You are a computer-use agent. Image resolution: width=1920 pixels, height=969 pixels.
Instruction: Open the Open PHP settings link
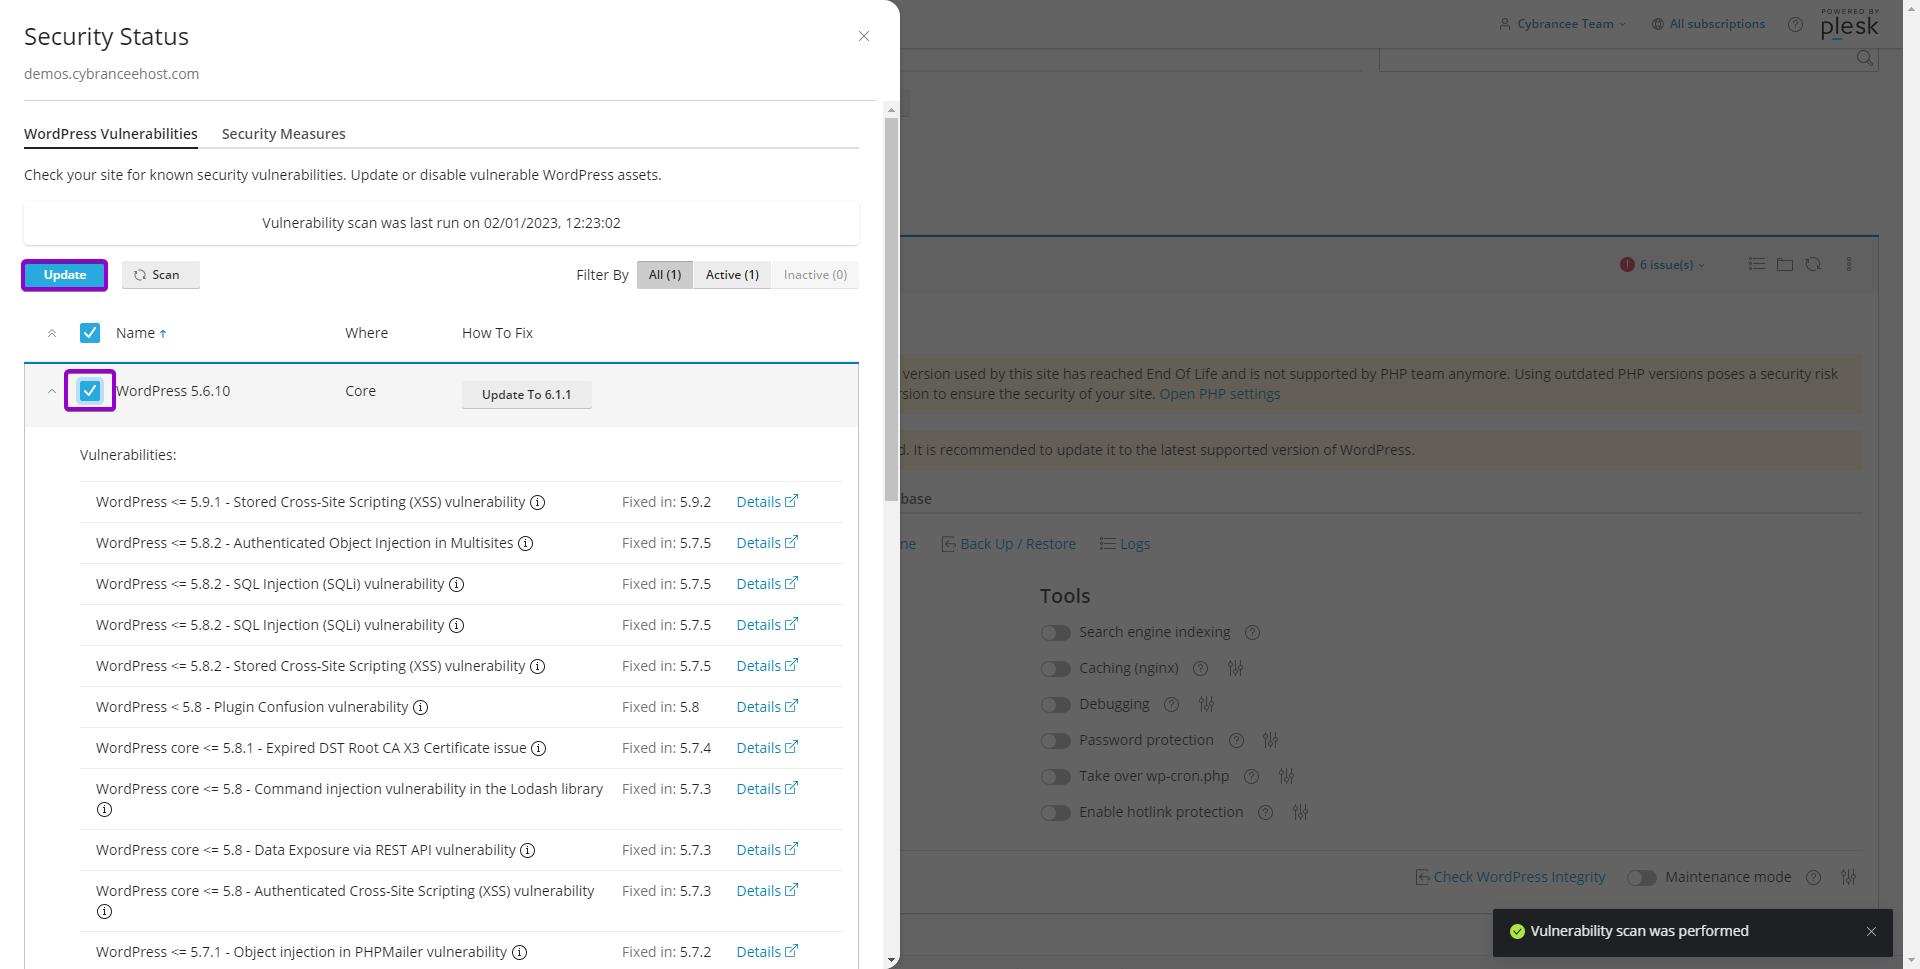click(x=1219, y=394)
